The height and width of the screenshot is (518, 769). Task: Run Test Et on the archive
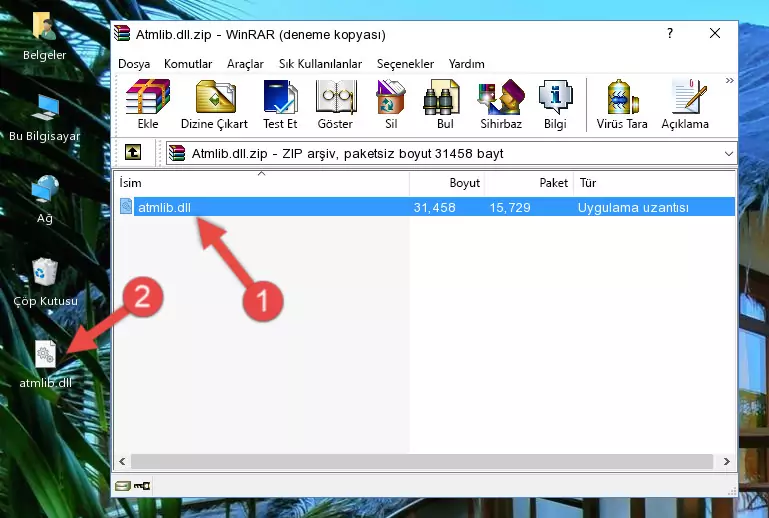280,104
